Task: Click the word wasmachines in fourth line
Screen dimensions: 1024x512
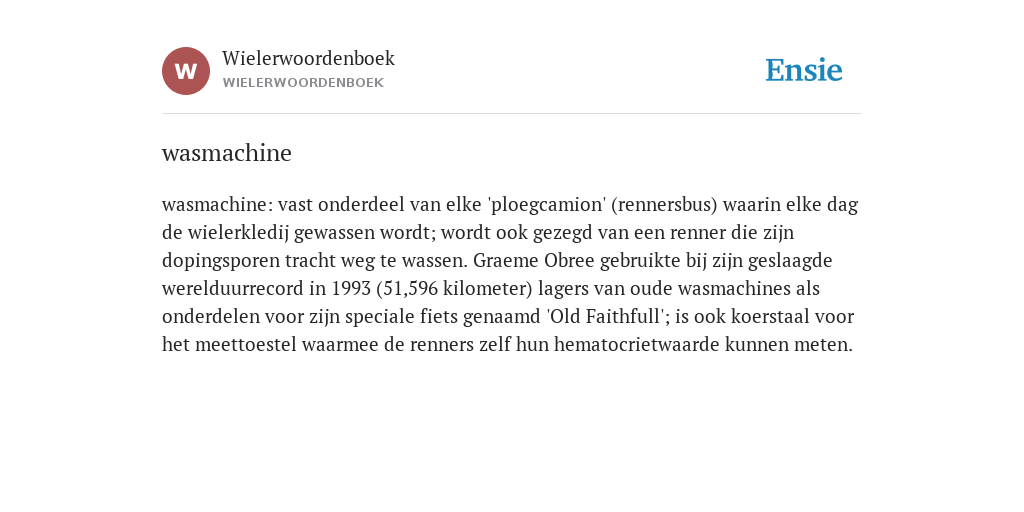Action: pyautogui.click(x=734, y=289)
